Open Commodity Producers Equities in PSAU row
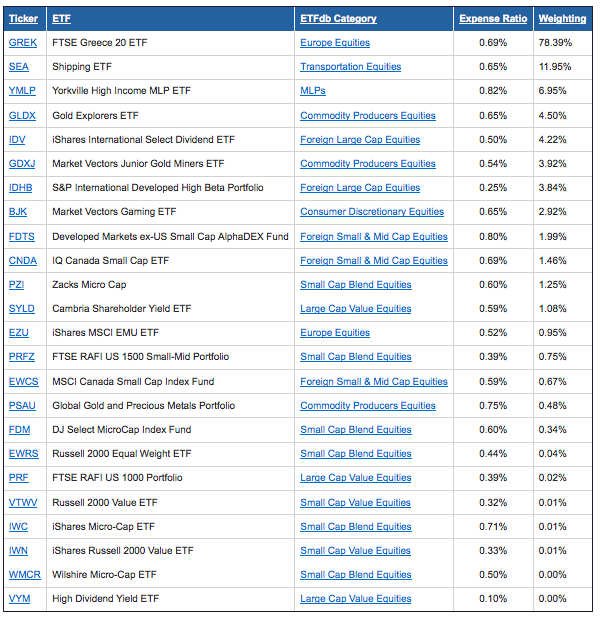The height and width of the screenshot is (619, 602). tap(368, 406)
